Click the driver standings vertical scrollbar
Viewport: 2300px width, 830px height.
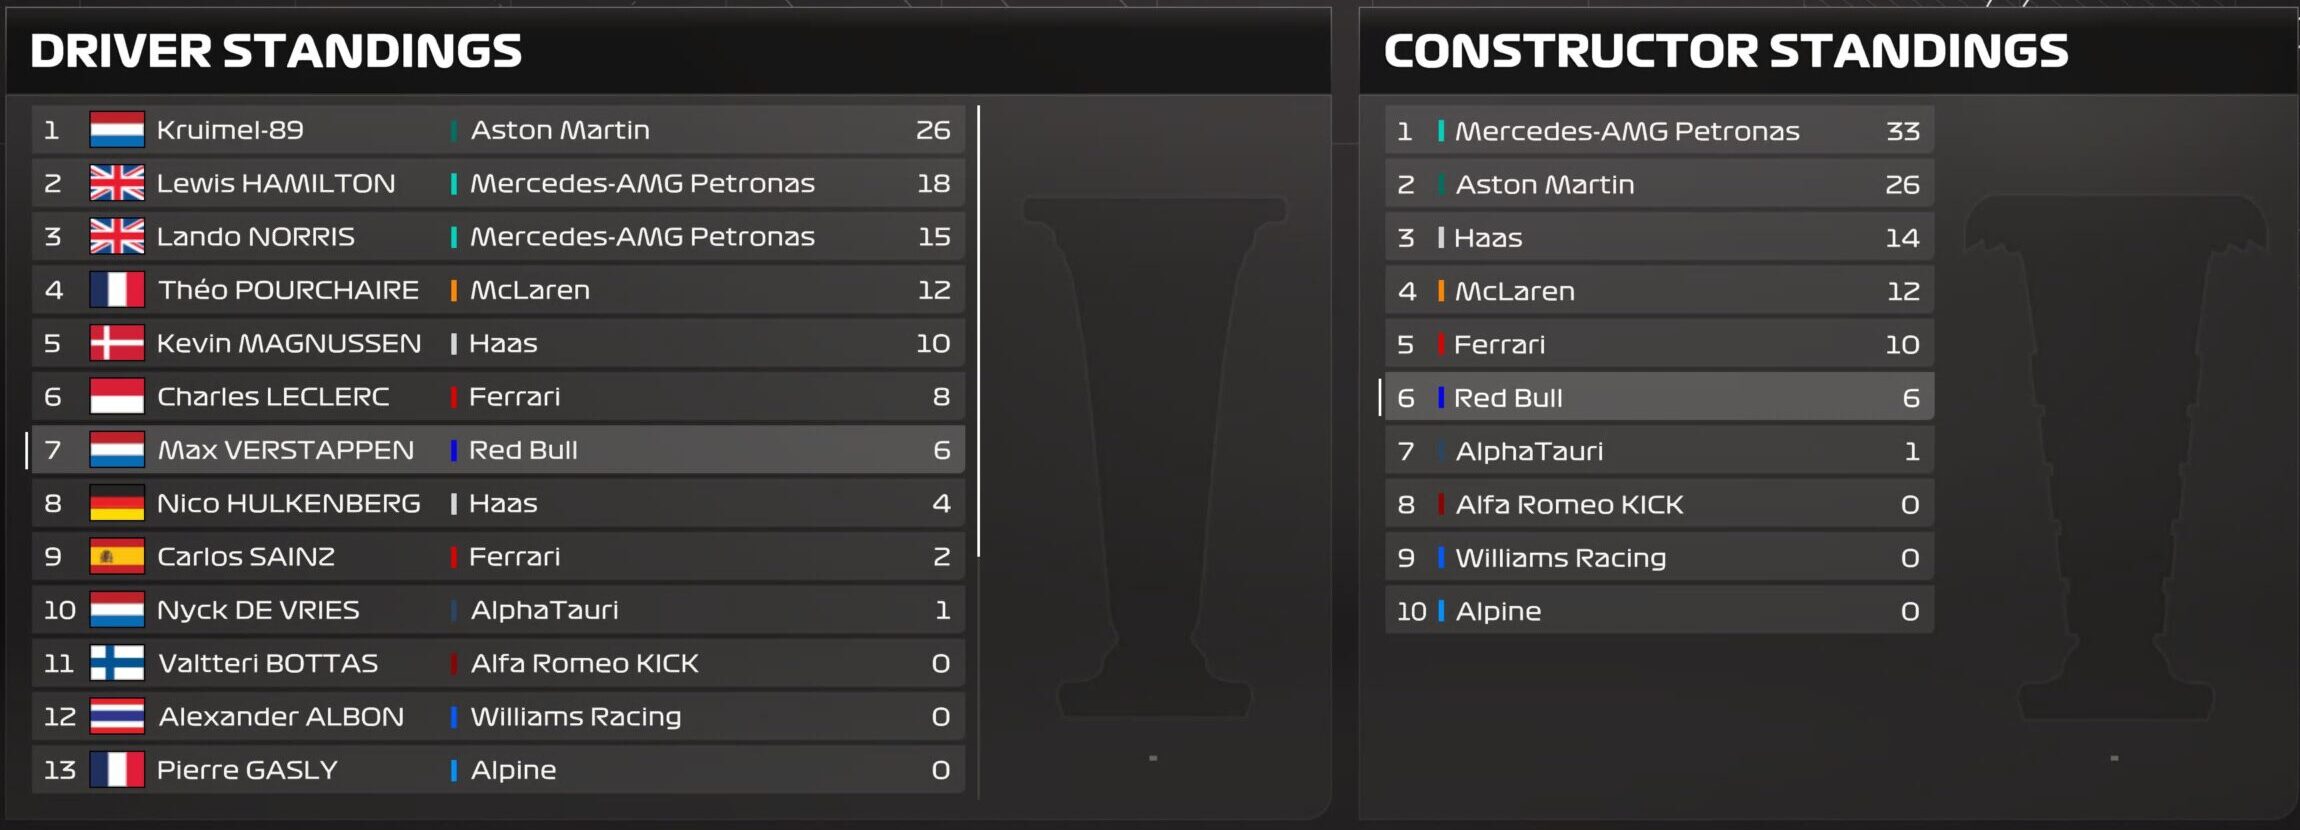[978, 330]
